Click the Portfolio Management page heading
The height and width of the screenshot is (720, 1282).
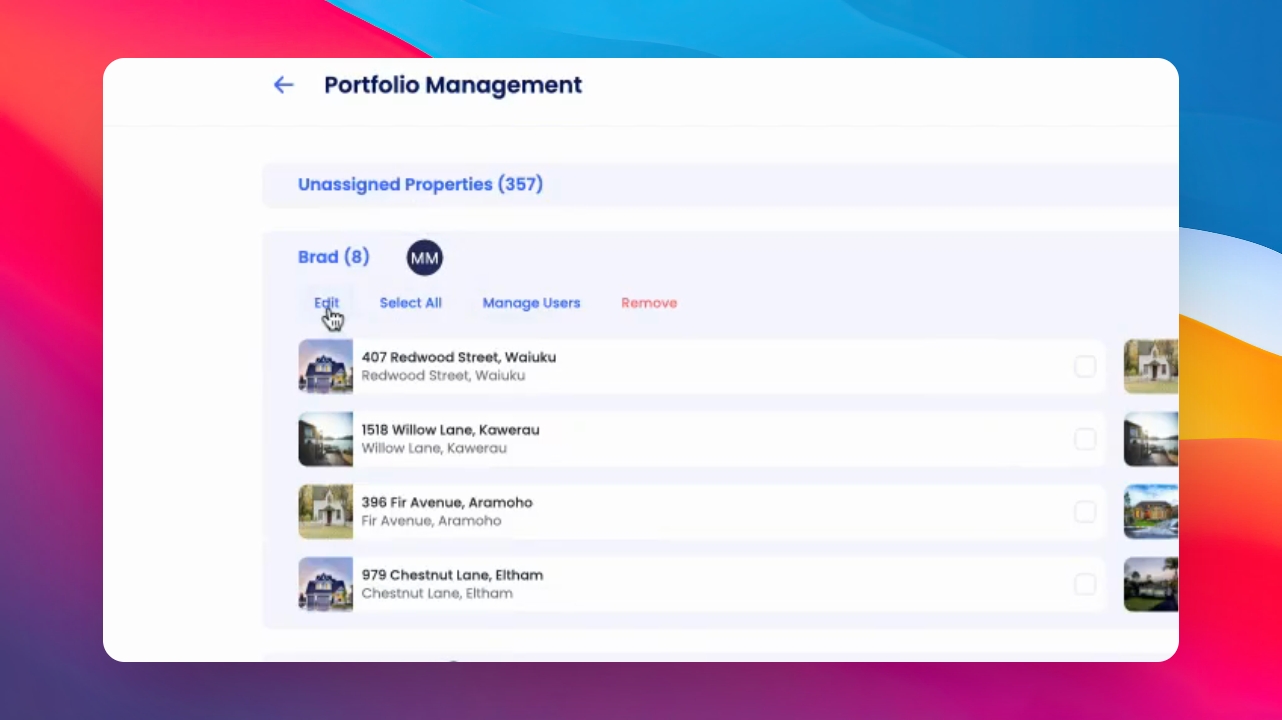pos(453,85)
